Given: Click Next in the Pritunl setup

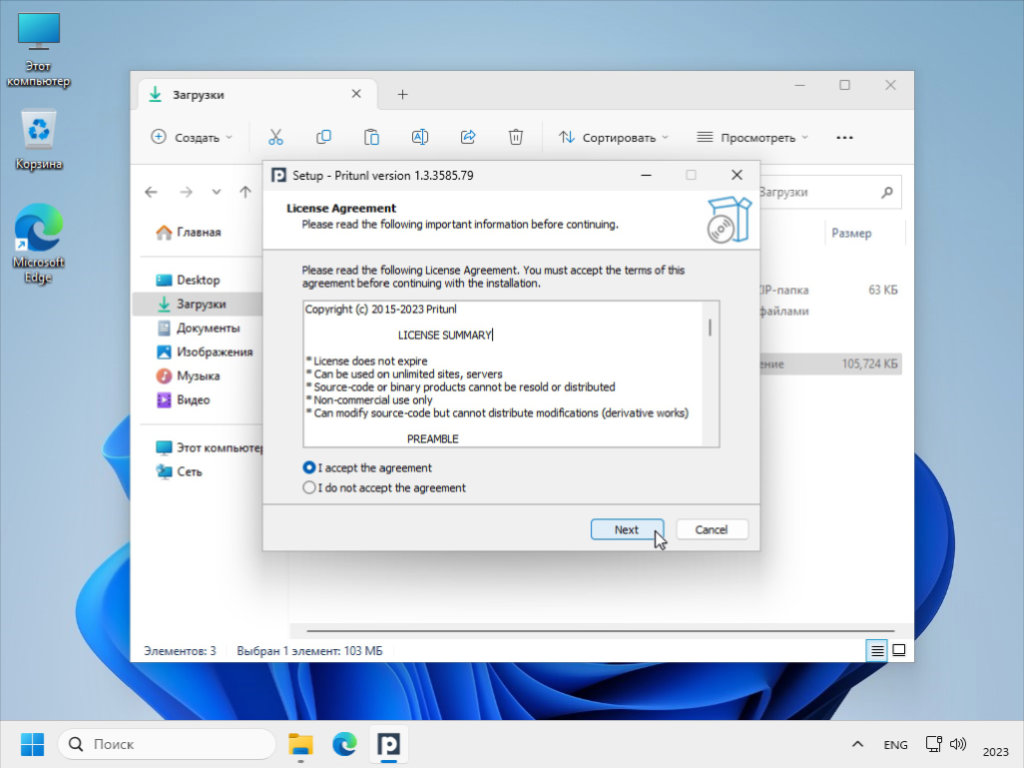Looking at the screenshot, I should tap(627, 530).
